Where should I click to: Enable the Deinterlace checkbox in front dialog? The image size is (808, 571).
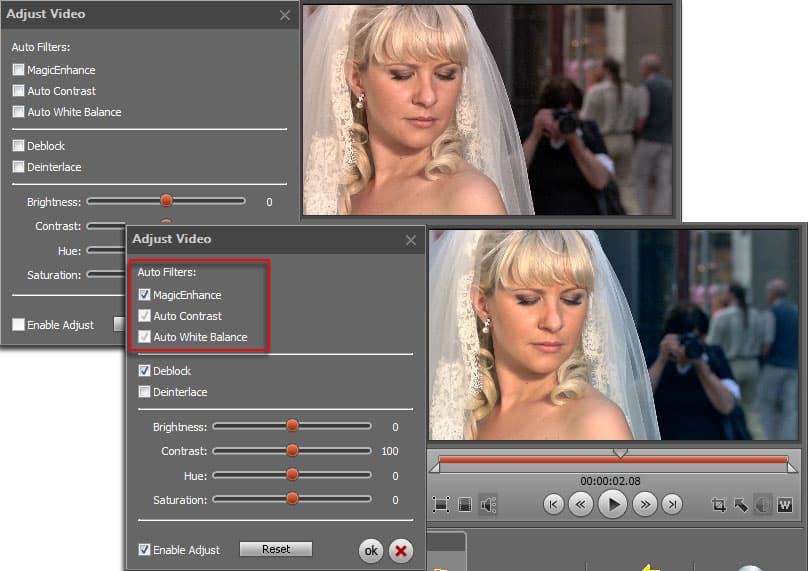(144, 392)
